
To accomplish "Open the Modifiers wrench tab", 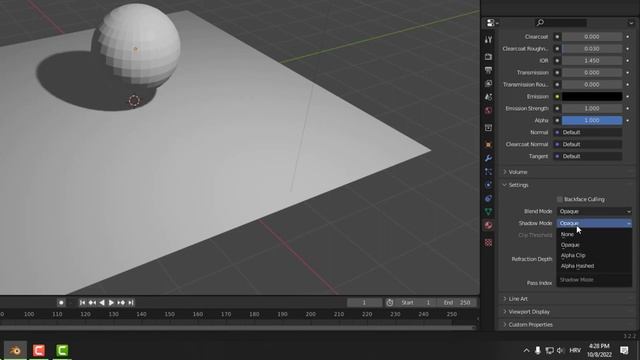I will (x=489, y=158).
